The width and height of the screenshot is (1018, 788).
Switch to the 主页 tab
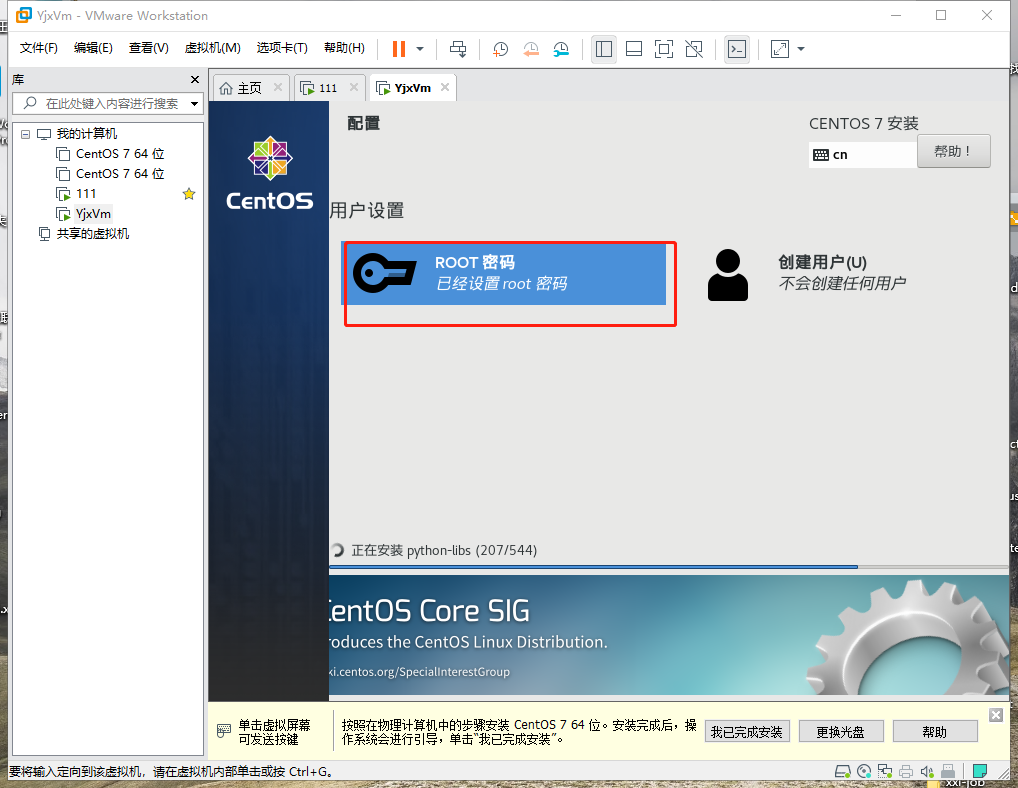[249, 88]
